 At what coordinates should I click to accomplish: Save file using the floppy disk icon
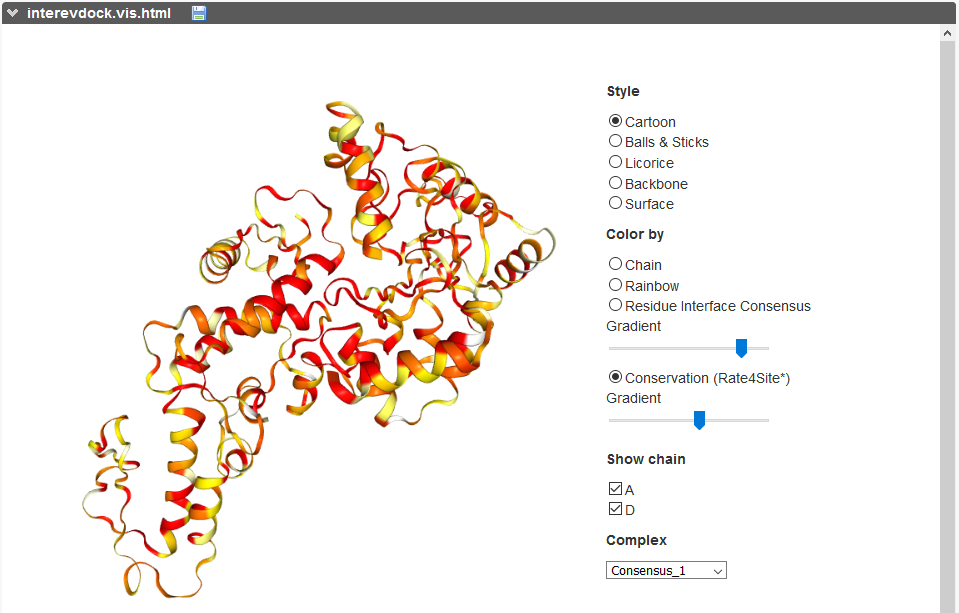pos(199,13)
